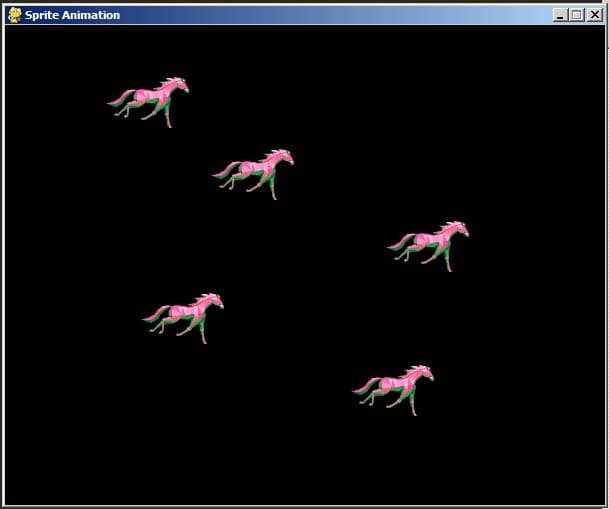Click the rightmost horse sprite
The height and width of the screenshot is (509, 609).
click(430, 243)
